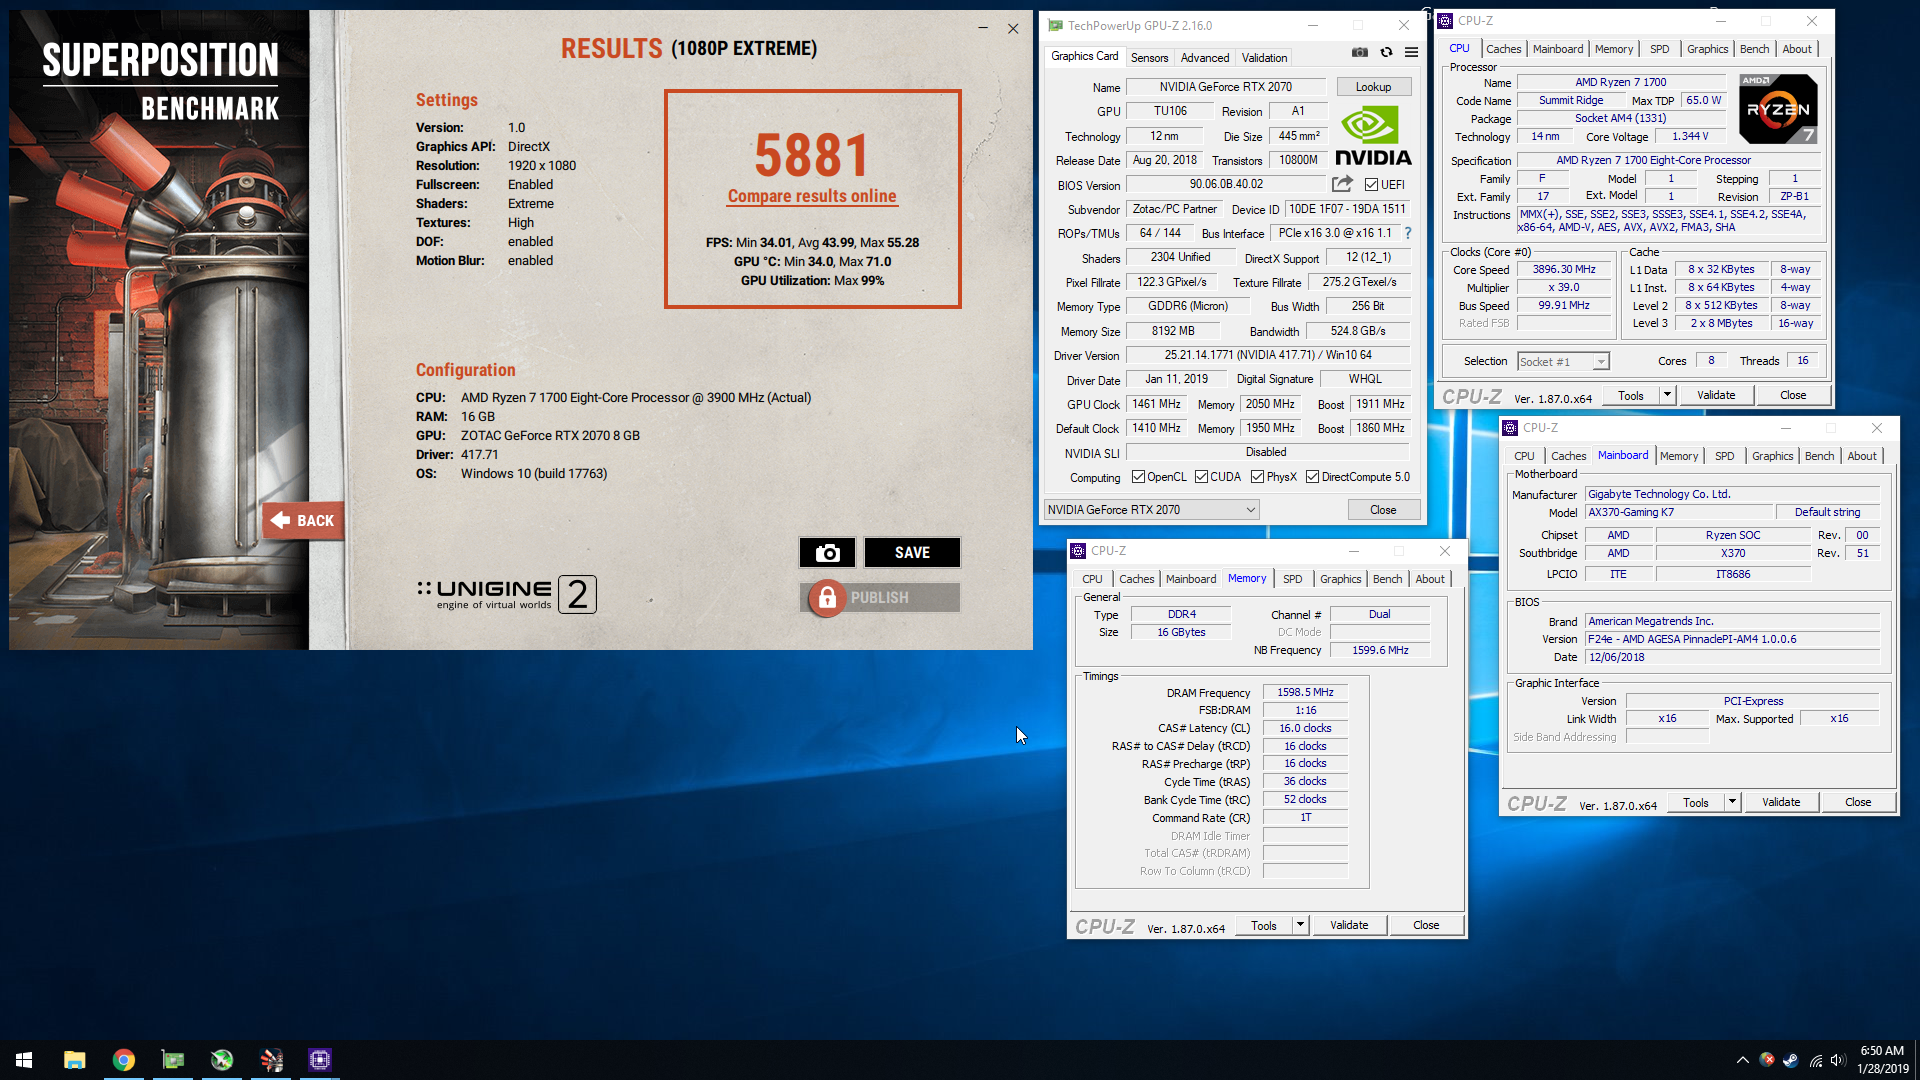Click the CPU-Z Mainboard window title icon
The height and width of the screenshot is (1080, 1920).
pyautogui.click(x=1510, y=428)
